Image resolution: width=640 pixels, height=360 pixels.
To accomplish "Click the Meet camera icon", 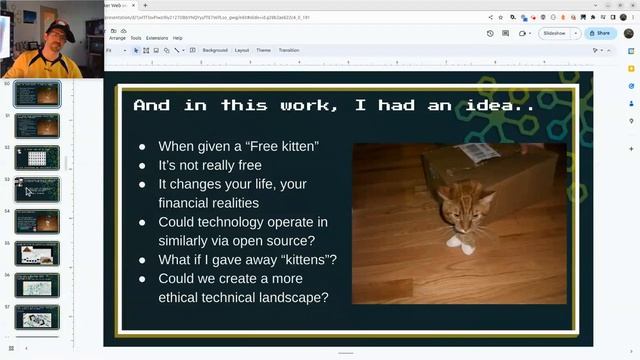I will [522, 33].
